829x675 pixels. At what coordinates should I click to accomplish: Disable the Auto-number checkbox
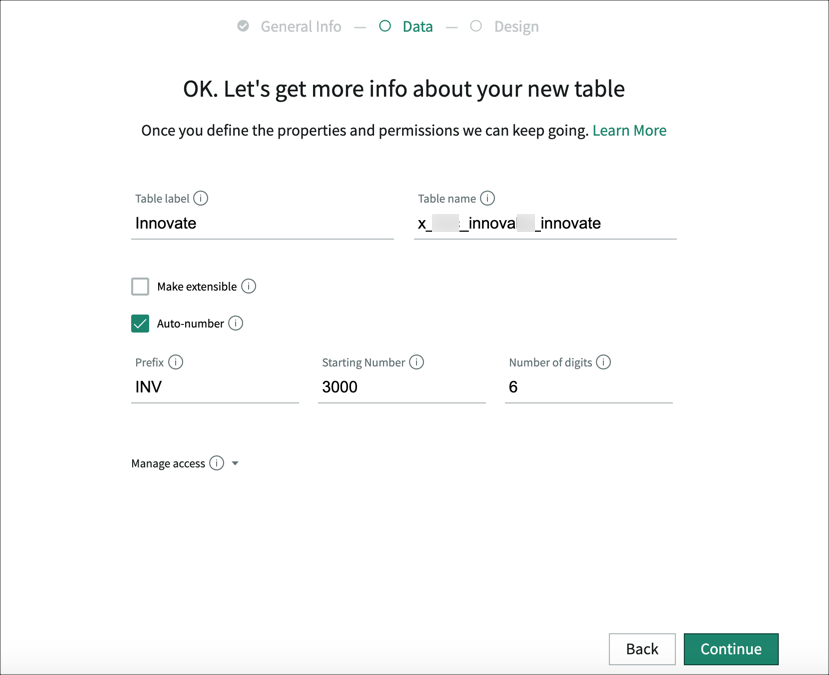[x=141, y=323]
